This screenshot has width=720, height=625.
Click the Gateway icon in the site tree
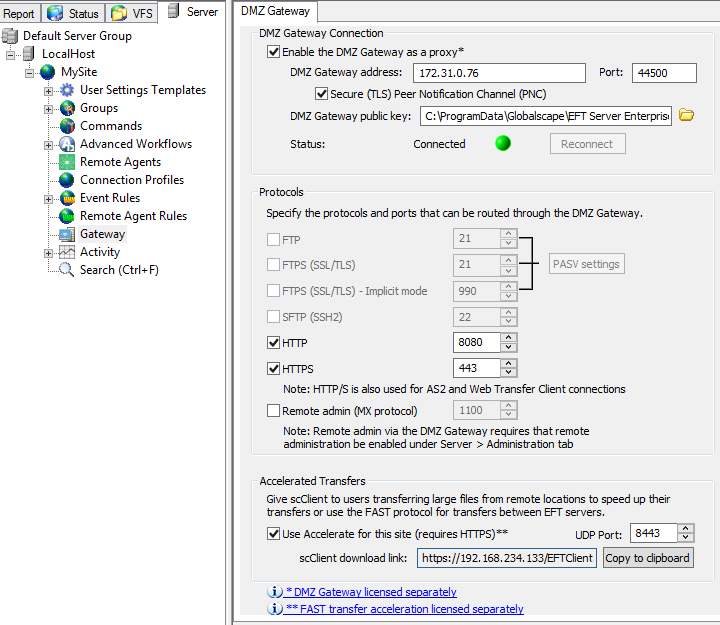coord(67,234)
